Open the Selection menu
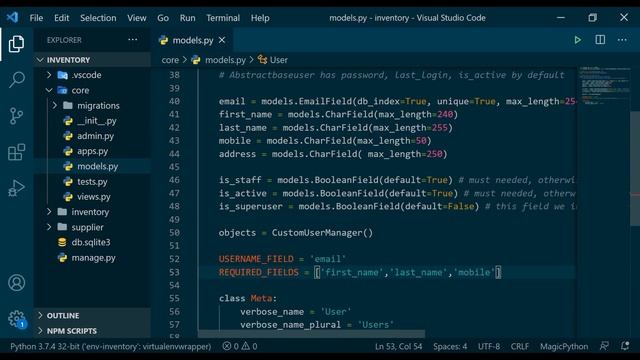Image resolution: width=640 pixels, height=360 pixels. (x=98, y=18)
